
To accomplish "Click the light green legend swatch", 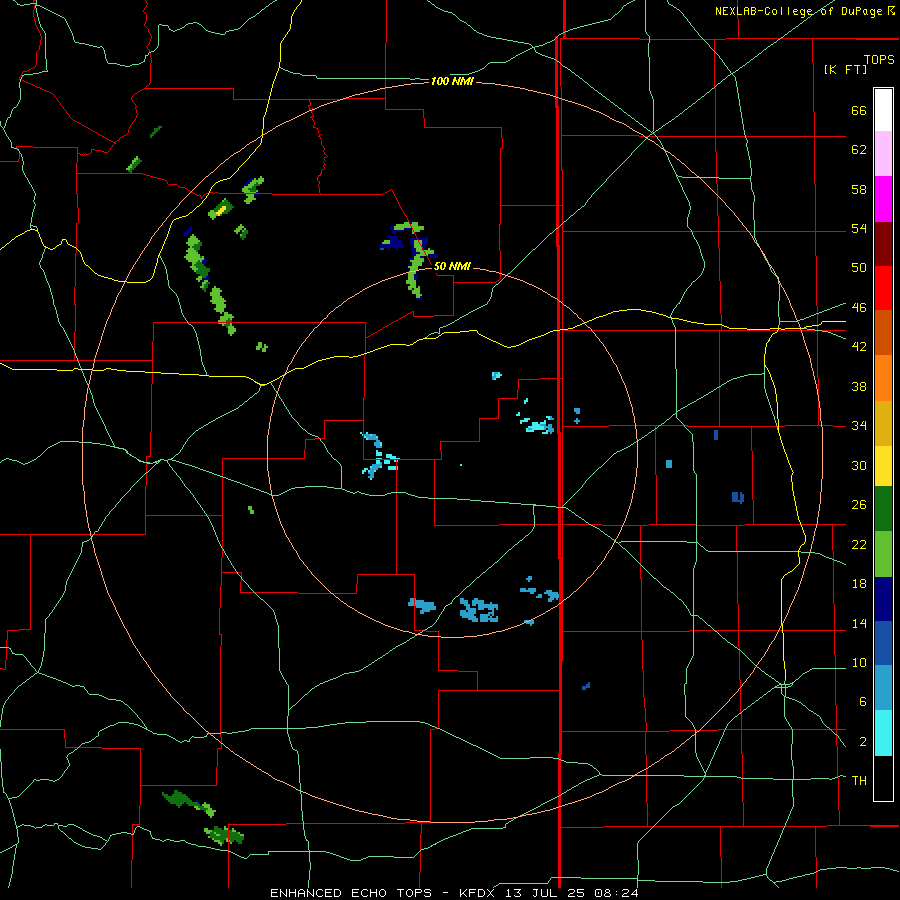I will (x=883, y=554).
